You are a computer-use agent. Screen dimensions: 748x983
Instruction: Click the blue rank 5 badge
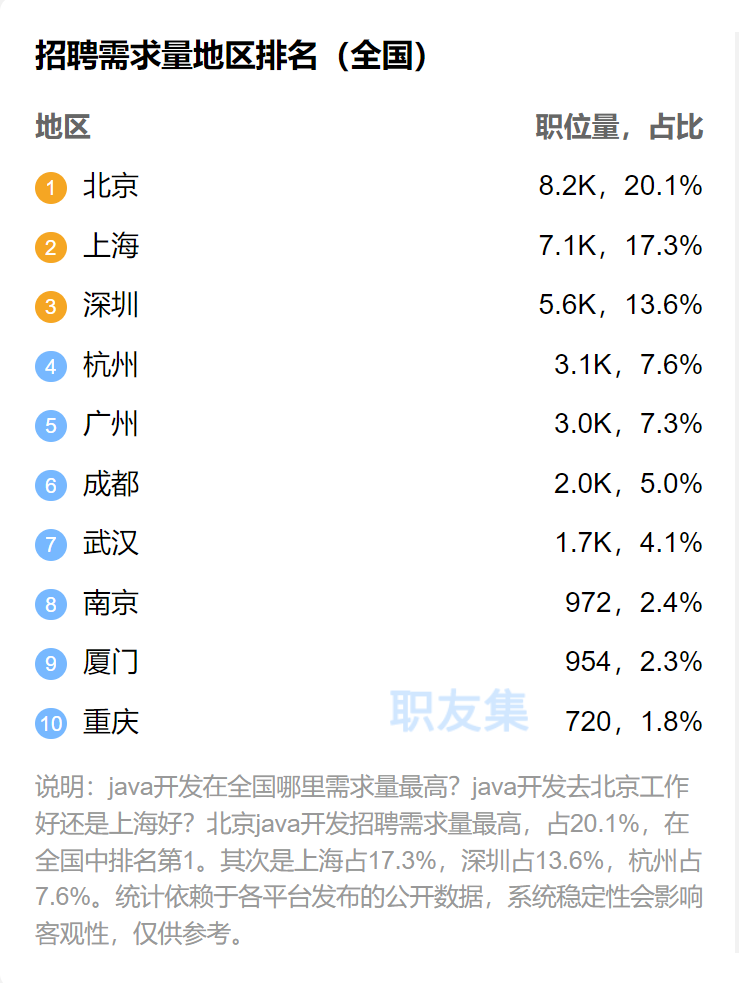[51, 425]
